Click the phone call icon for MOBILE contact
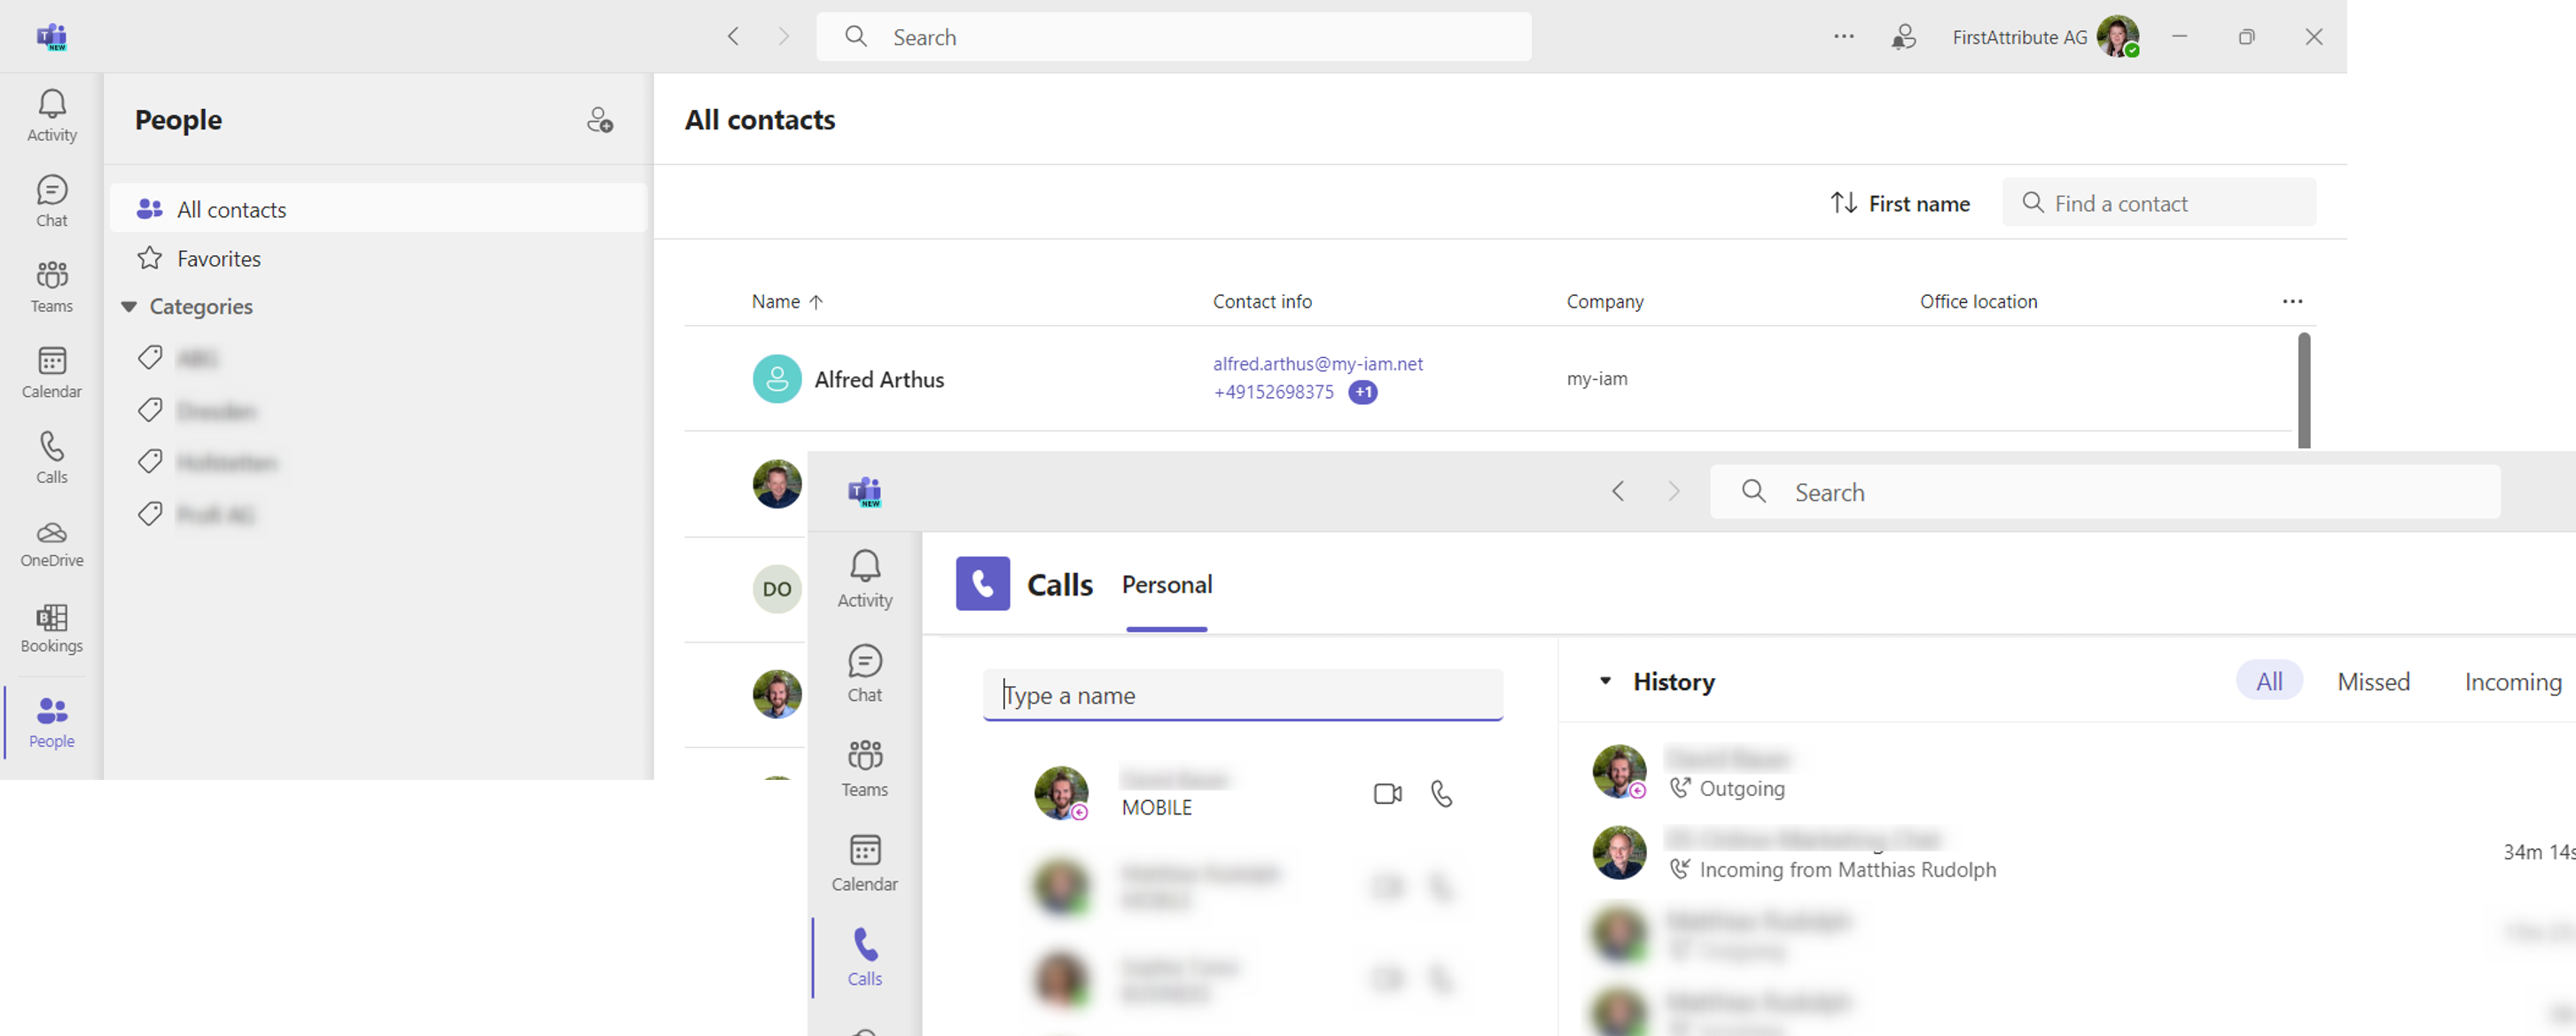This screenshot has height=1036, width=2576. coord(1440,793)
